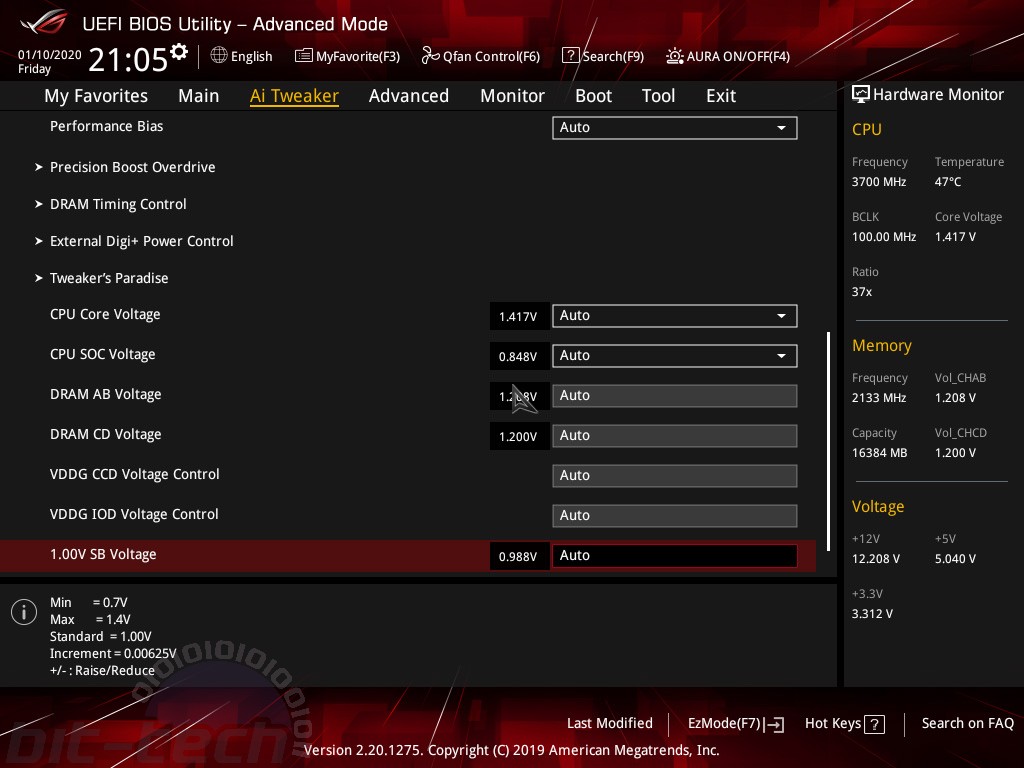Switch to the Main tab
Viewport: 1024px width, 768px height.
(199, 96)
